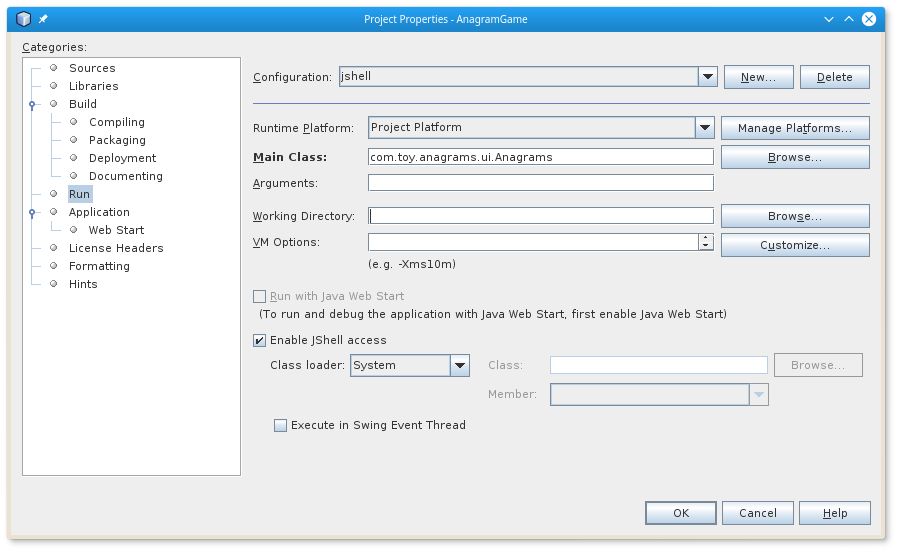Click the Libraries node bullet icon
898x552 pixels.
click(x=54, y=86)
